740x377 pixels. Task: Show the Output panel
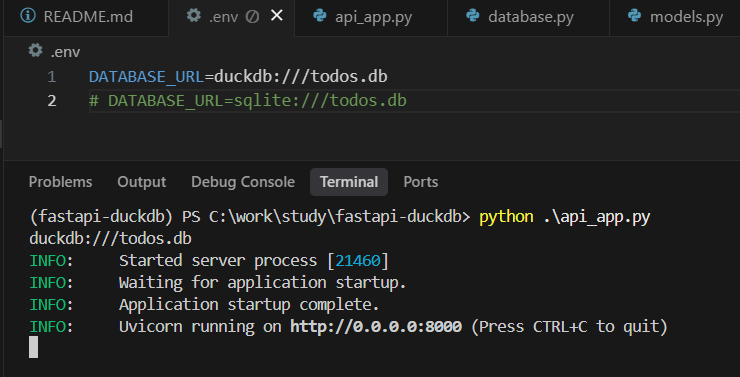[x=142, y=182]
